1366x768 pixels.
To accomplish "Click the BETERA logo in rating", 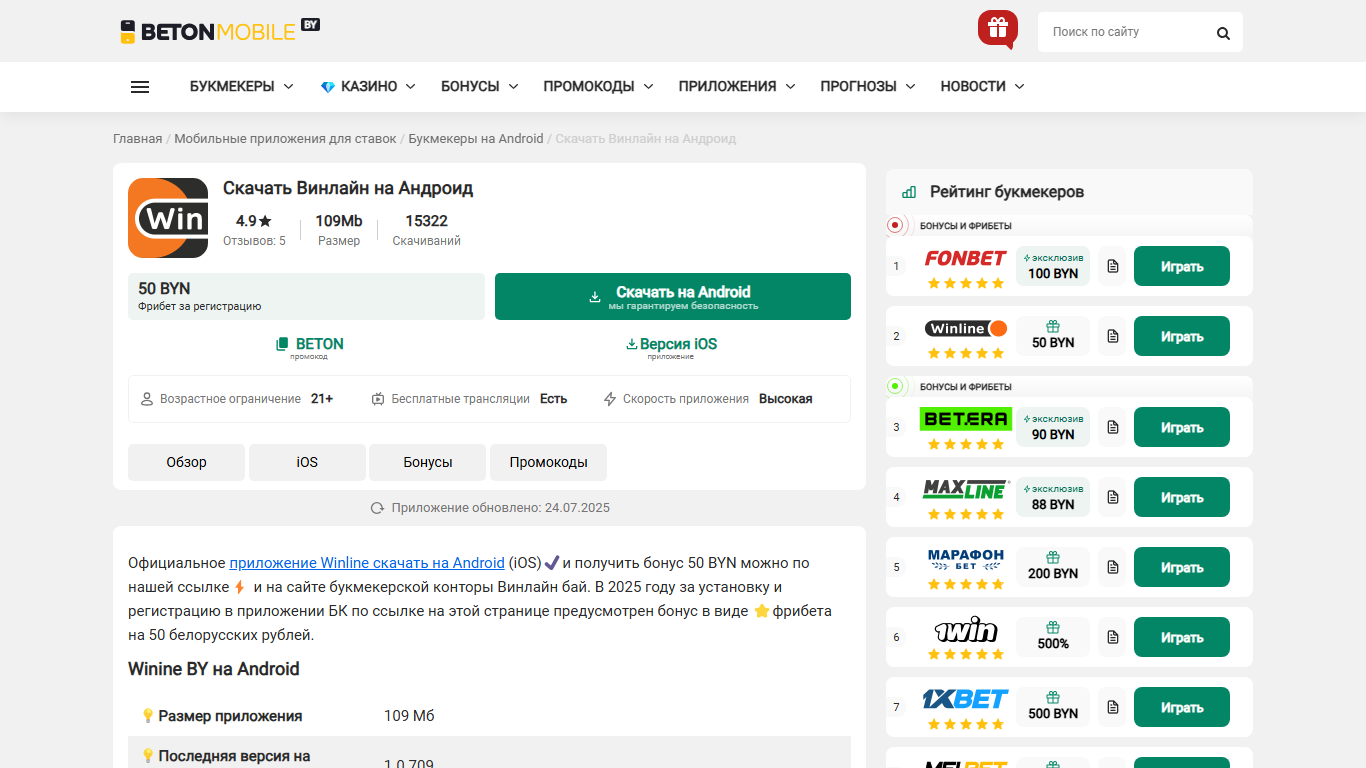I will click(x=965, y=418).
